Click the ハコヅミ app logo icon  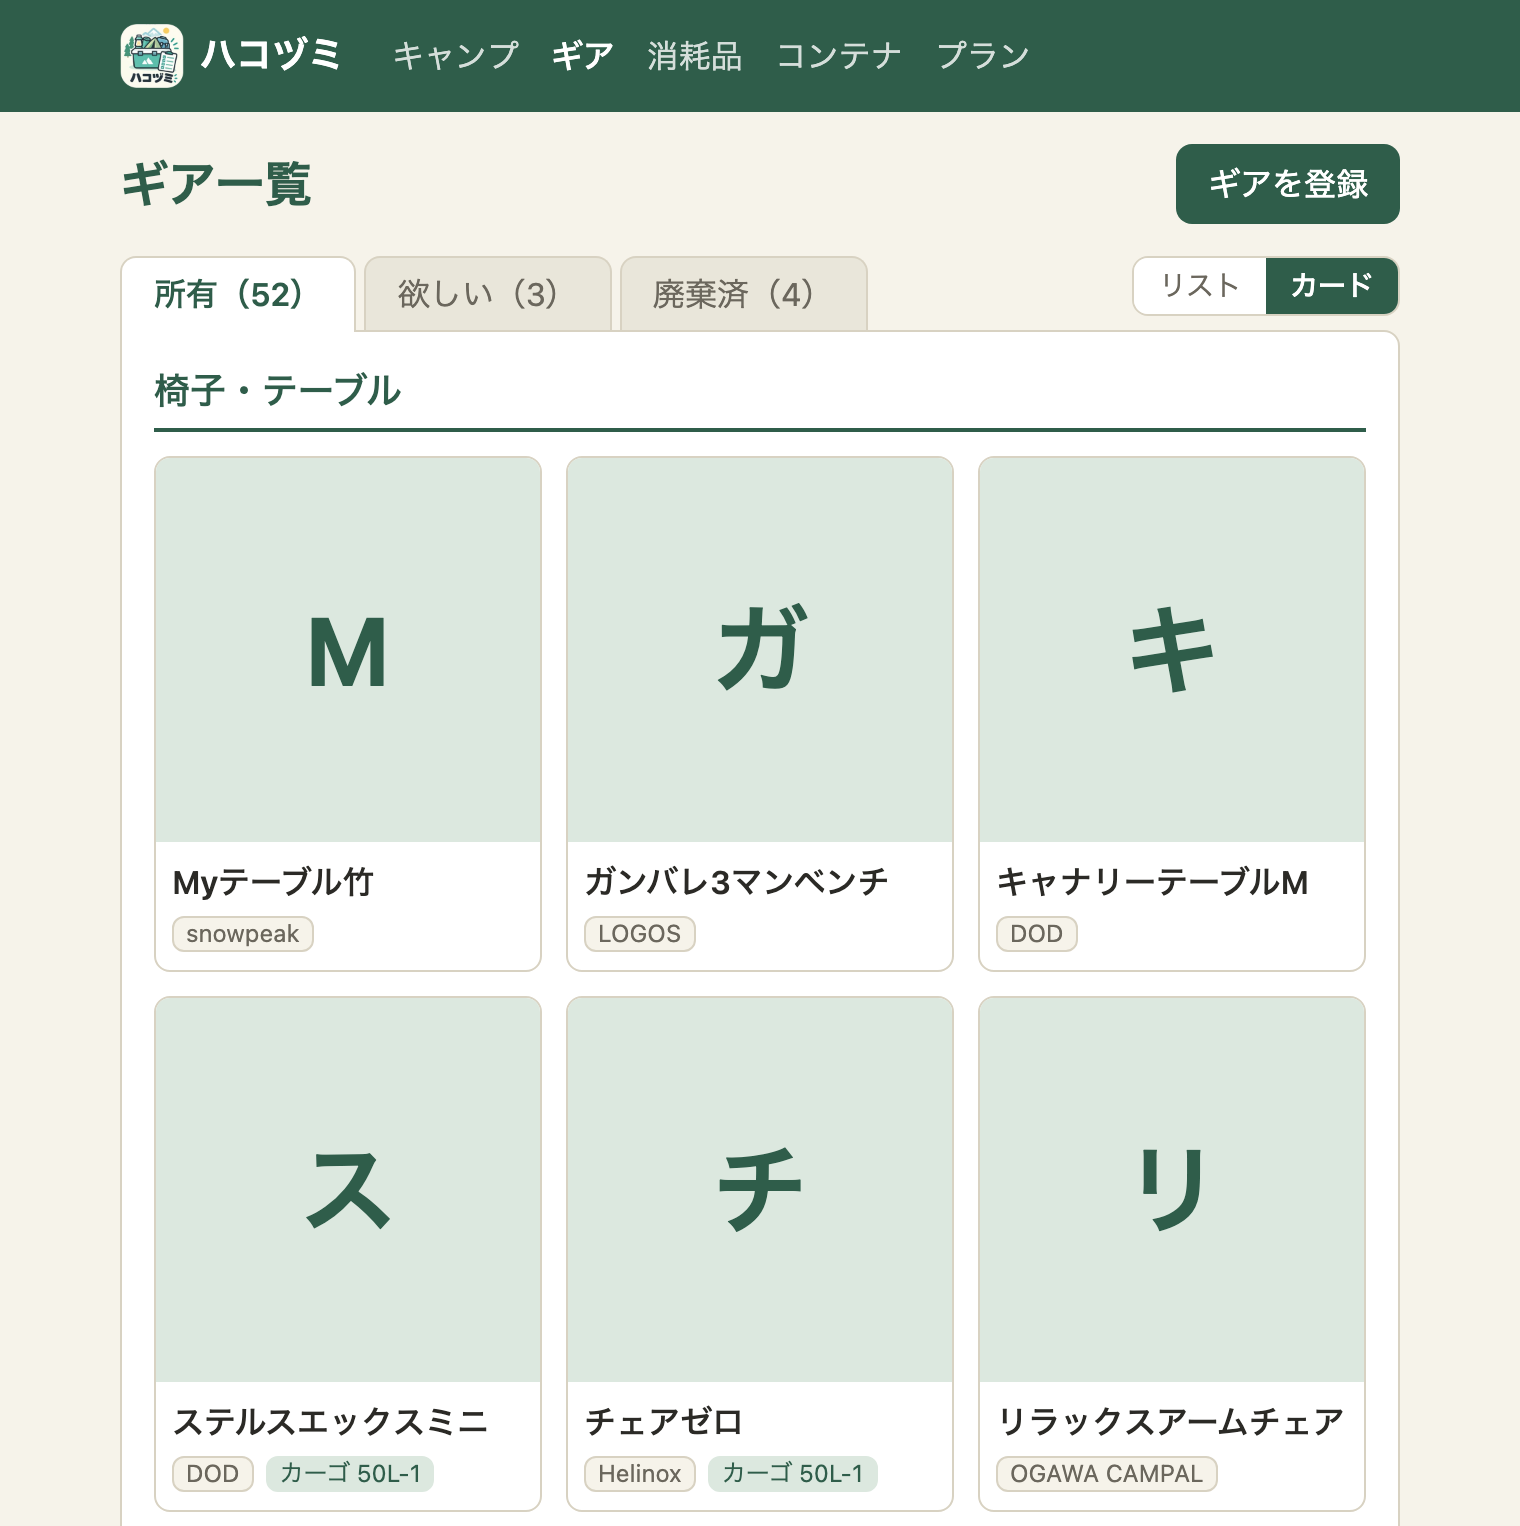(152, 56)
